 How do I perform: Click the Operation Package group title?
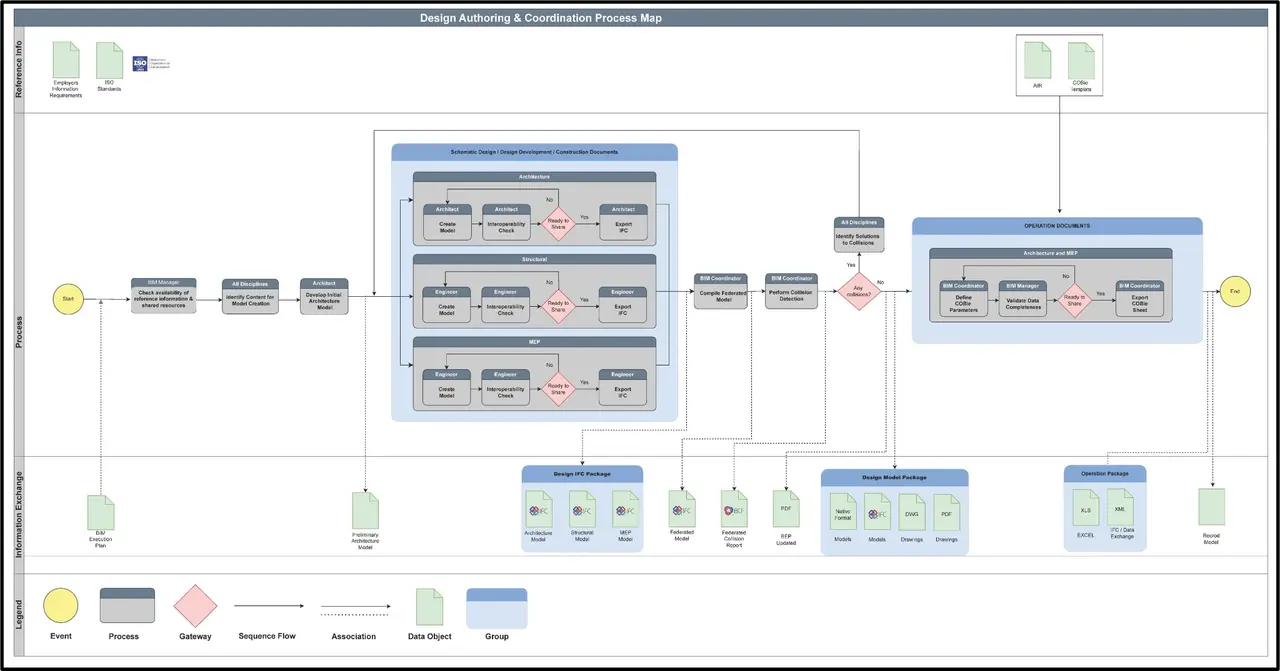[1104, 472]
